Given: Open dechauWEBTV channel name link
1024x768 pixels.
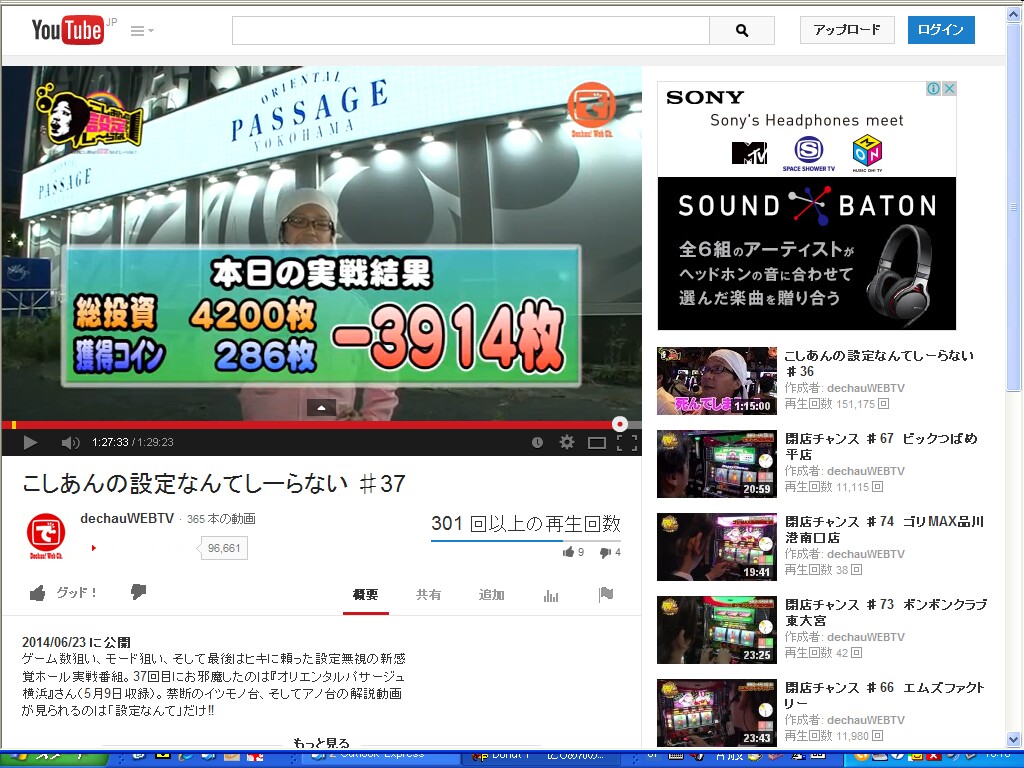Looking at the screenshot, I should pyautogui.click(x=127, y=519).
